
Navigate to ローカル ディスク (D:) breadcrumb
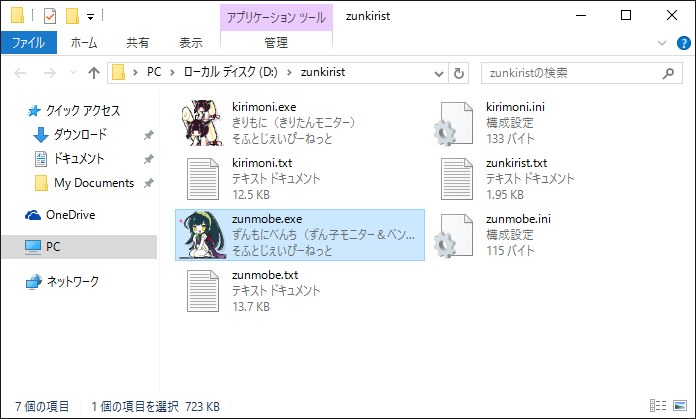click(230, 72)
